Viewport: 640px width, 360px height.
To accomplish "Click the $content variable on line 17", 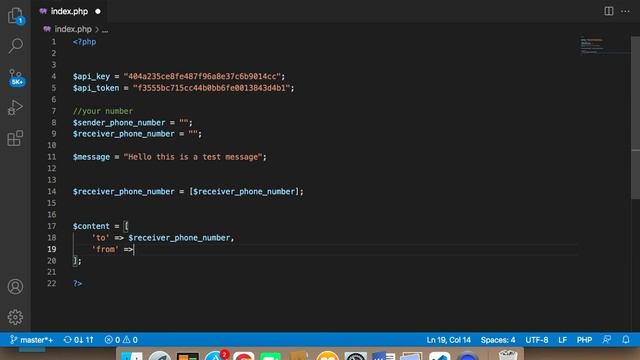I will pos(91,226).
